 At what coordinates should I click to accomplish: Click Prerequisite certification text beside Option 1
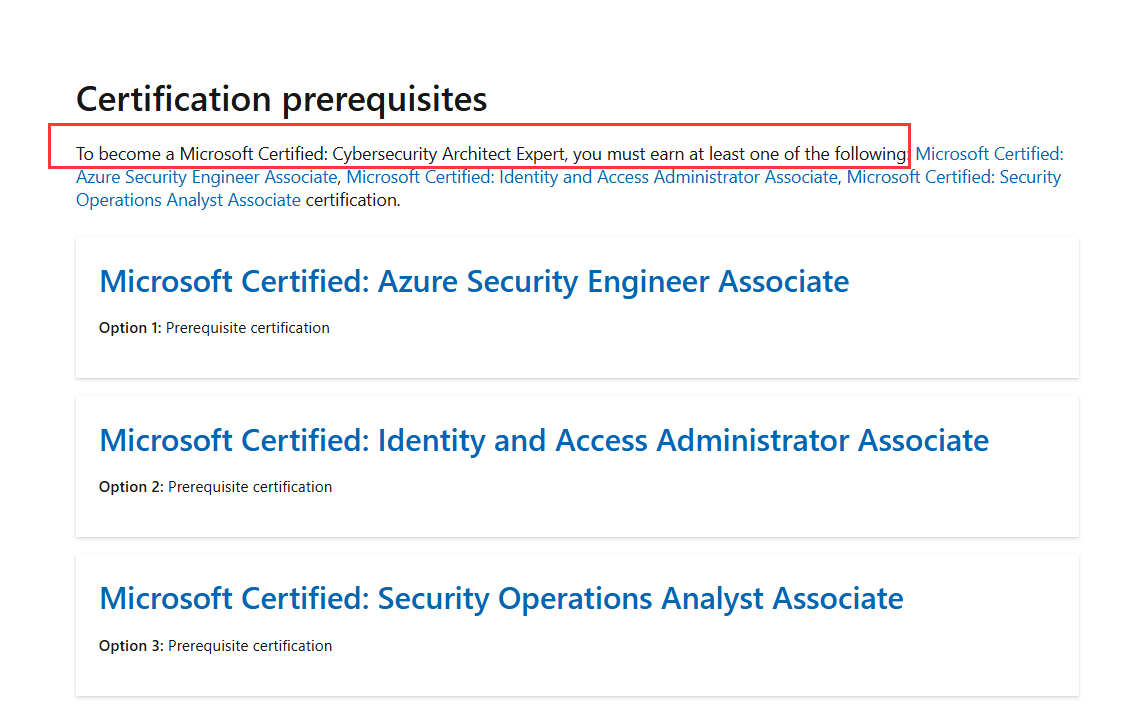click(248, 328)
